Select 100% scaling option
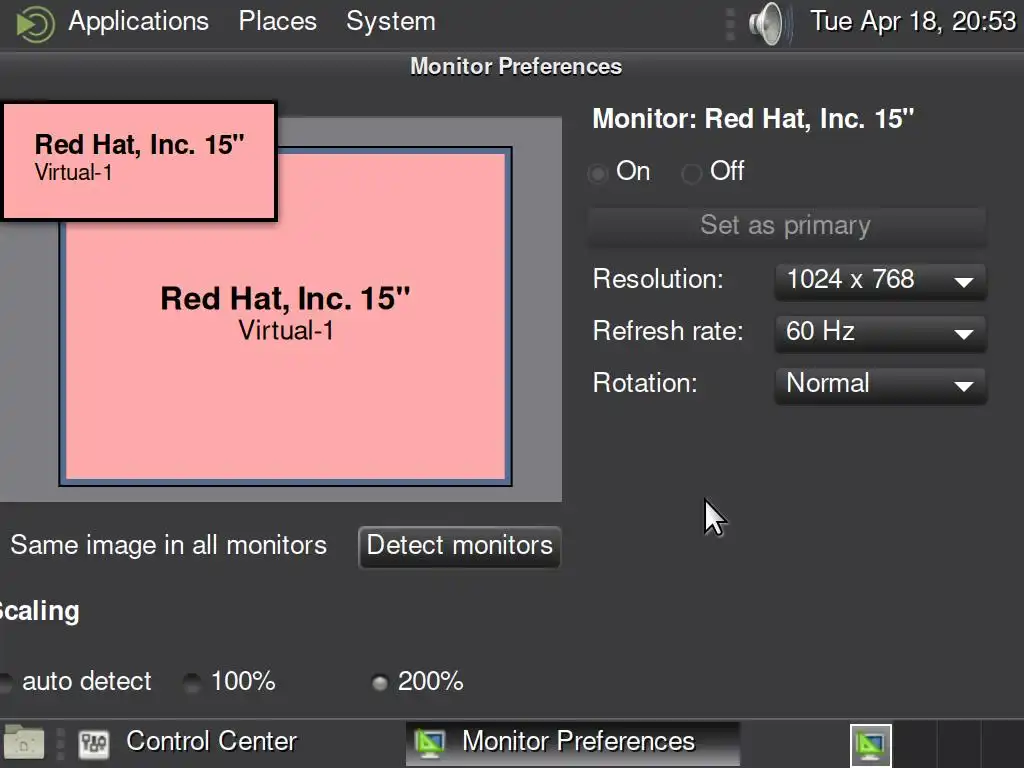The width and height of the screenshot is (1024, 768). [x=192, y=682]
